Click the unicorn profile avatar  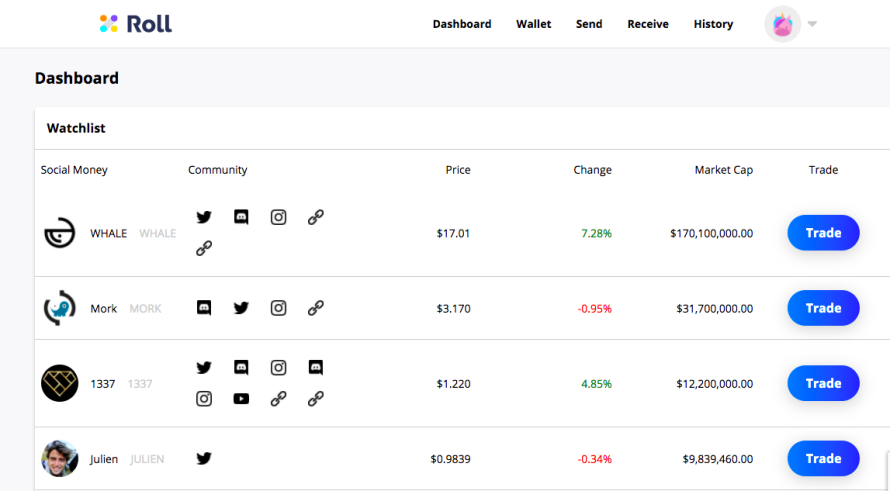pos(782,24)
